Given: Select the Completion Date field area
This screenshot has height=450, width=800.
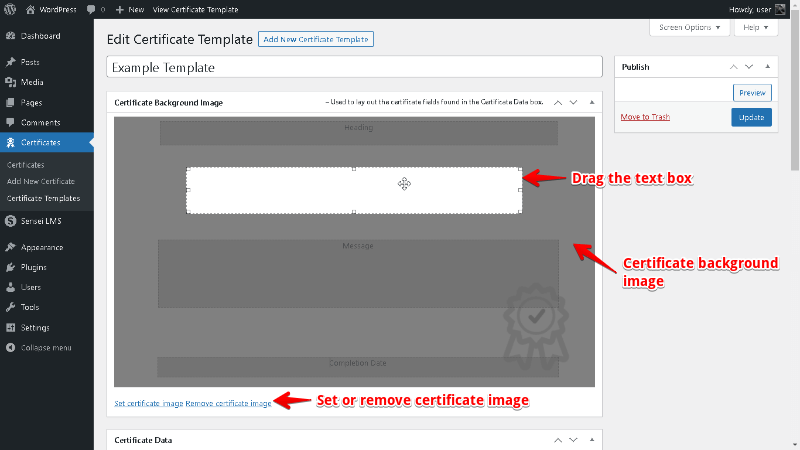Looking at the screenshot, I should click(x=358, y=367).
